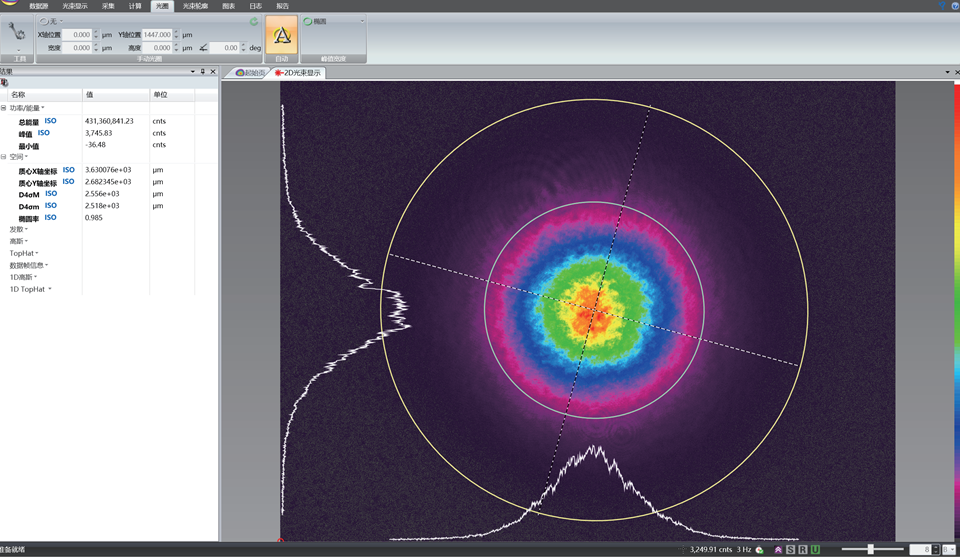Click ISO badge next to 质心X轴坐标

69,170
